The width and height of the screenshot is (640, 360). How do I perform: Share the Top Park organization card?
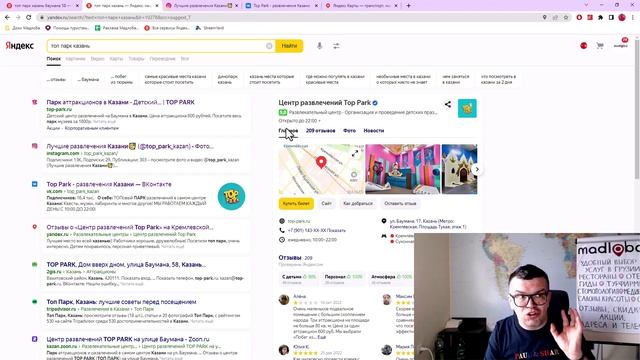(448, 104)
